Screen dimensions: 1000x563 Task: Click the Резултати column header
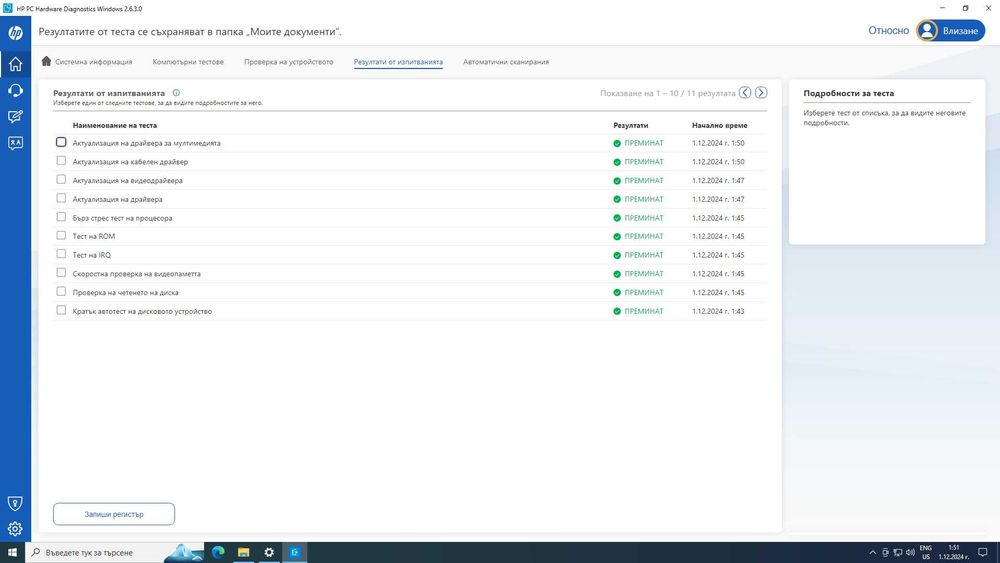[x=631, y=126]
